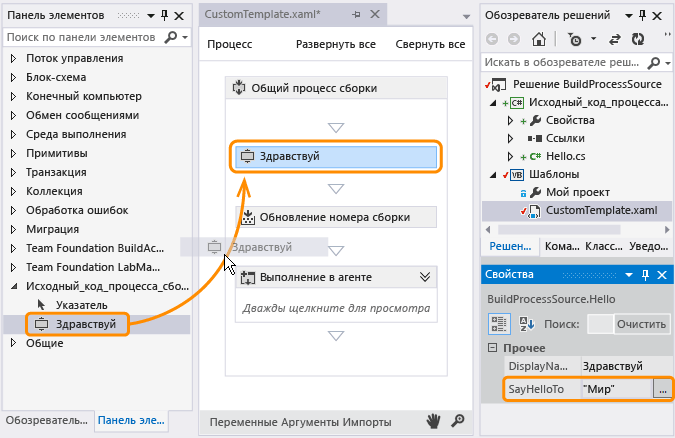Collapse Шаблоны project in Solution Explorer

point(493,174)
